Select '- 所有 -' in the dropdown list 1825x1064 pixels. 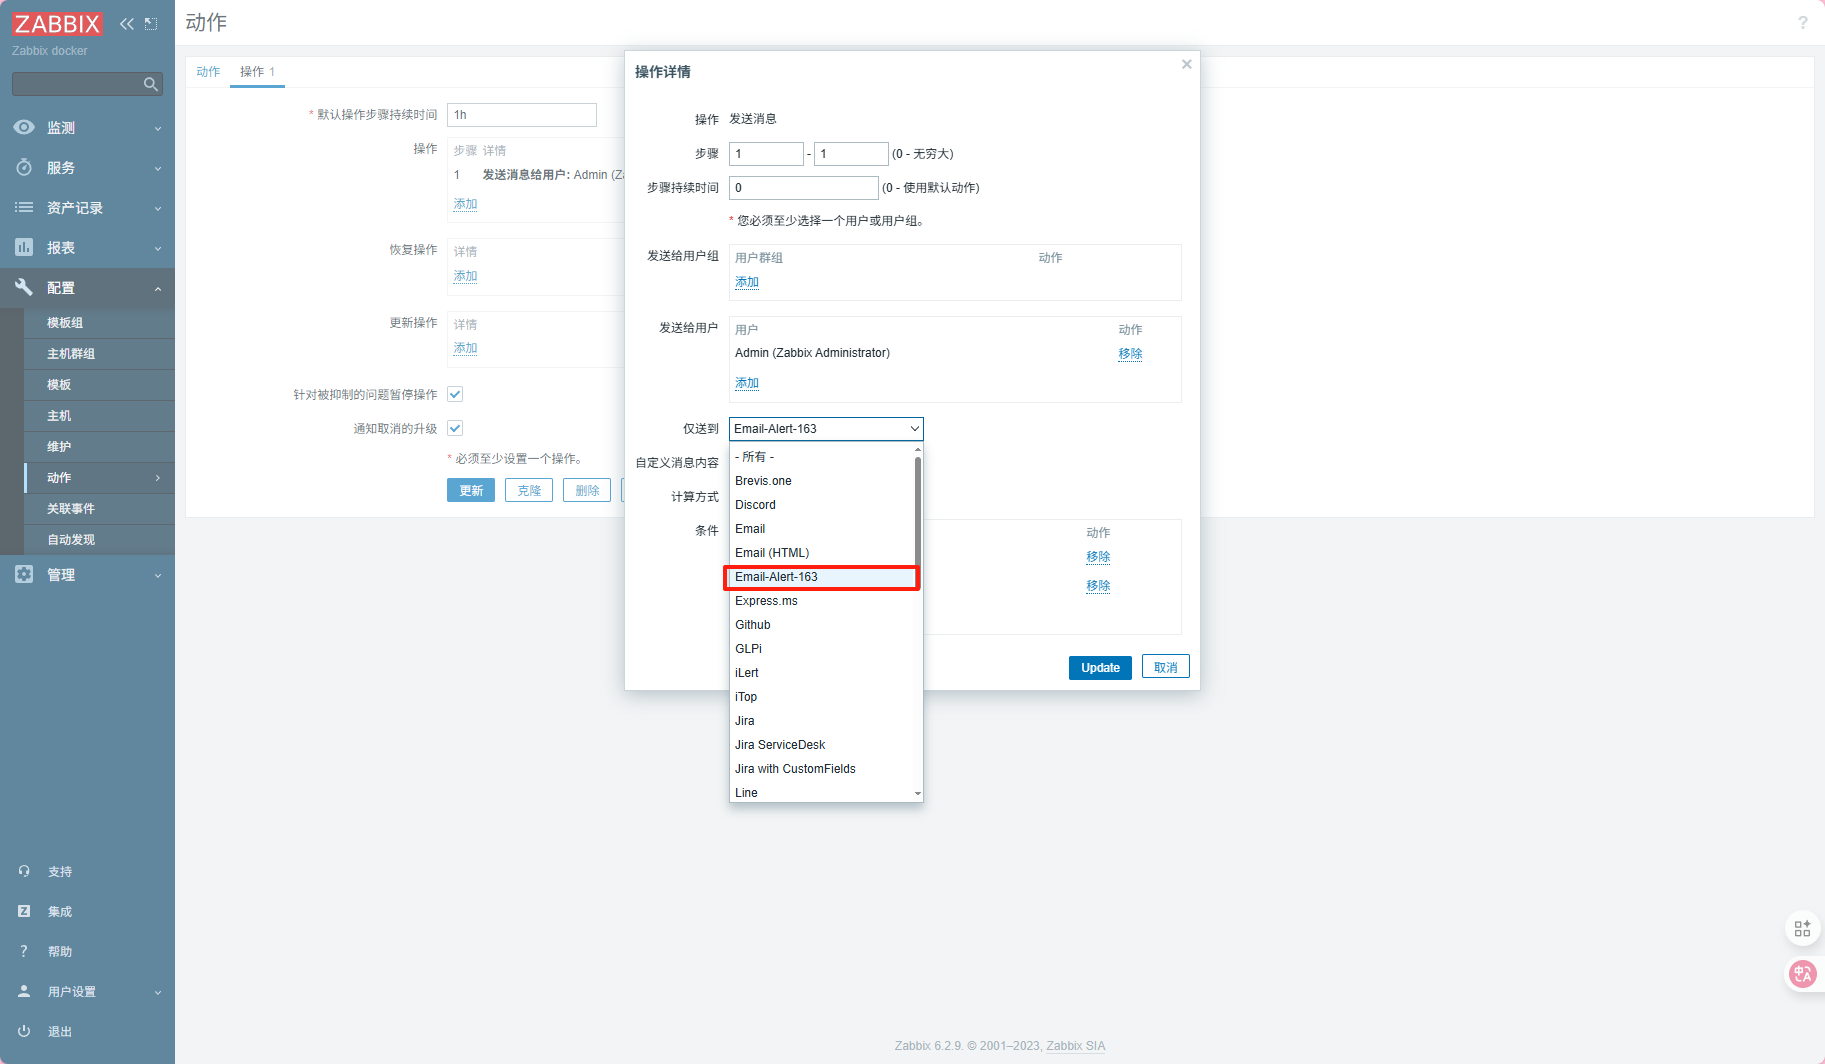(x=822, y=457)
